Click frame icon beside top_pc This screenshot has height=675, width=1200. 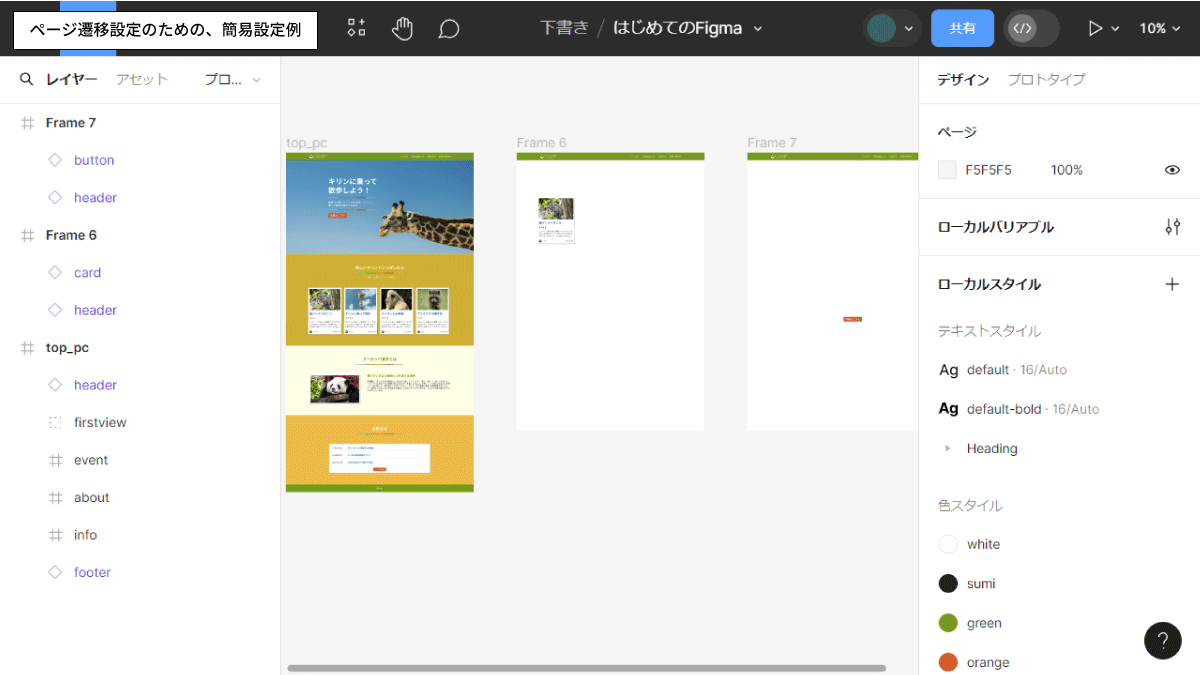coord(27,348)
